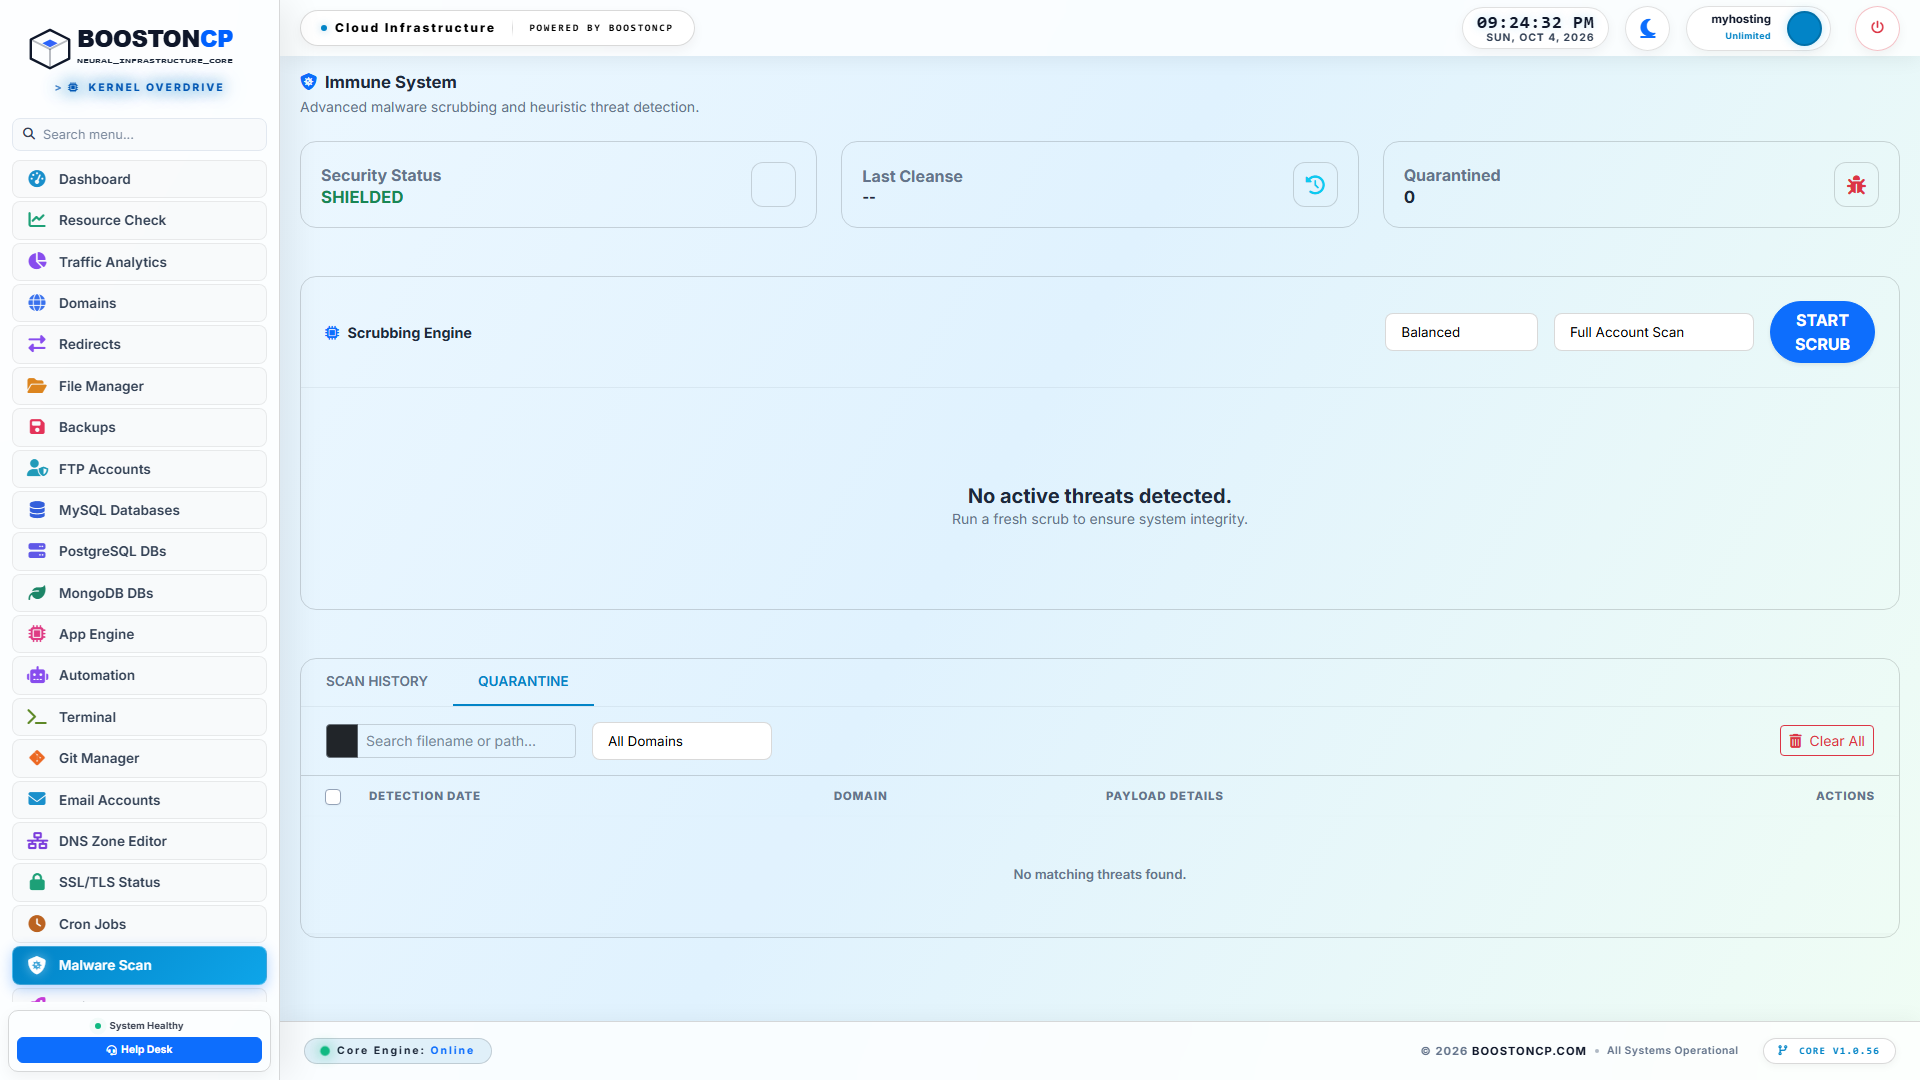Click the Last Cleanse history icon
This screenshot has width=1920, height=1080.
coord(1315,185)
